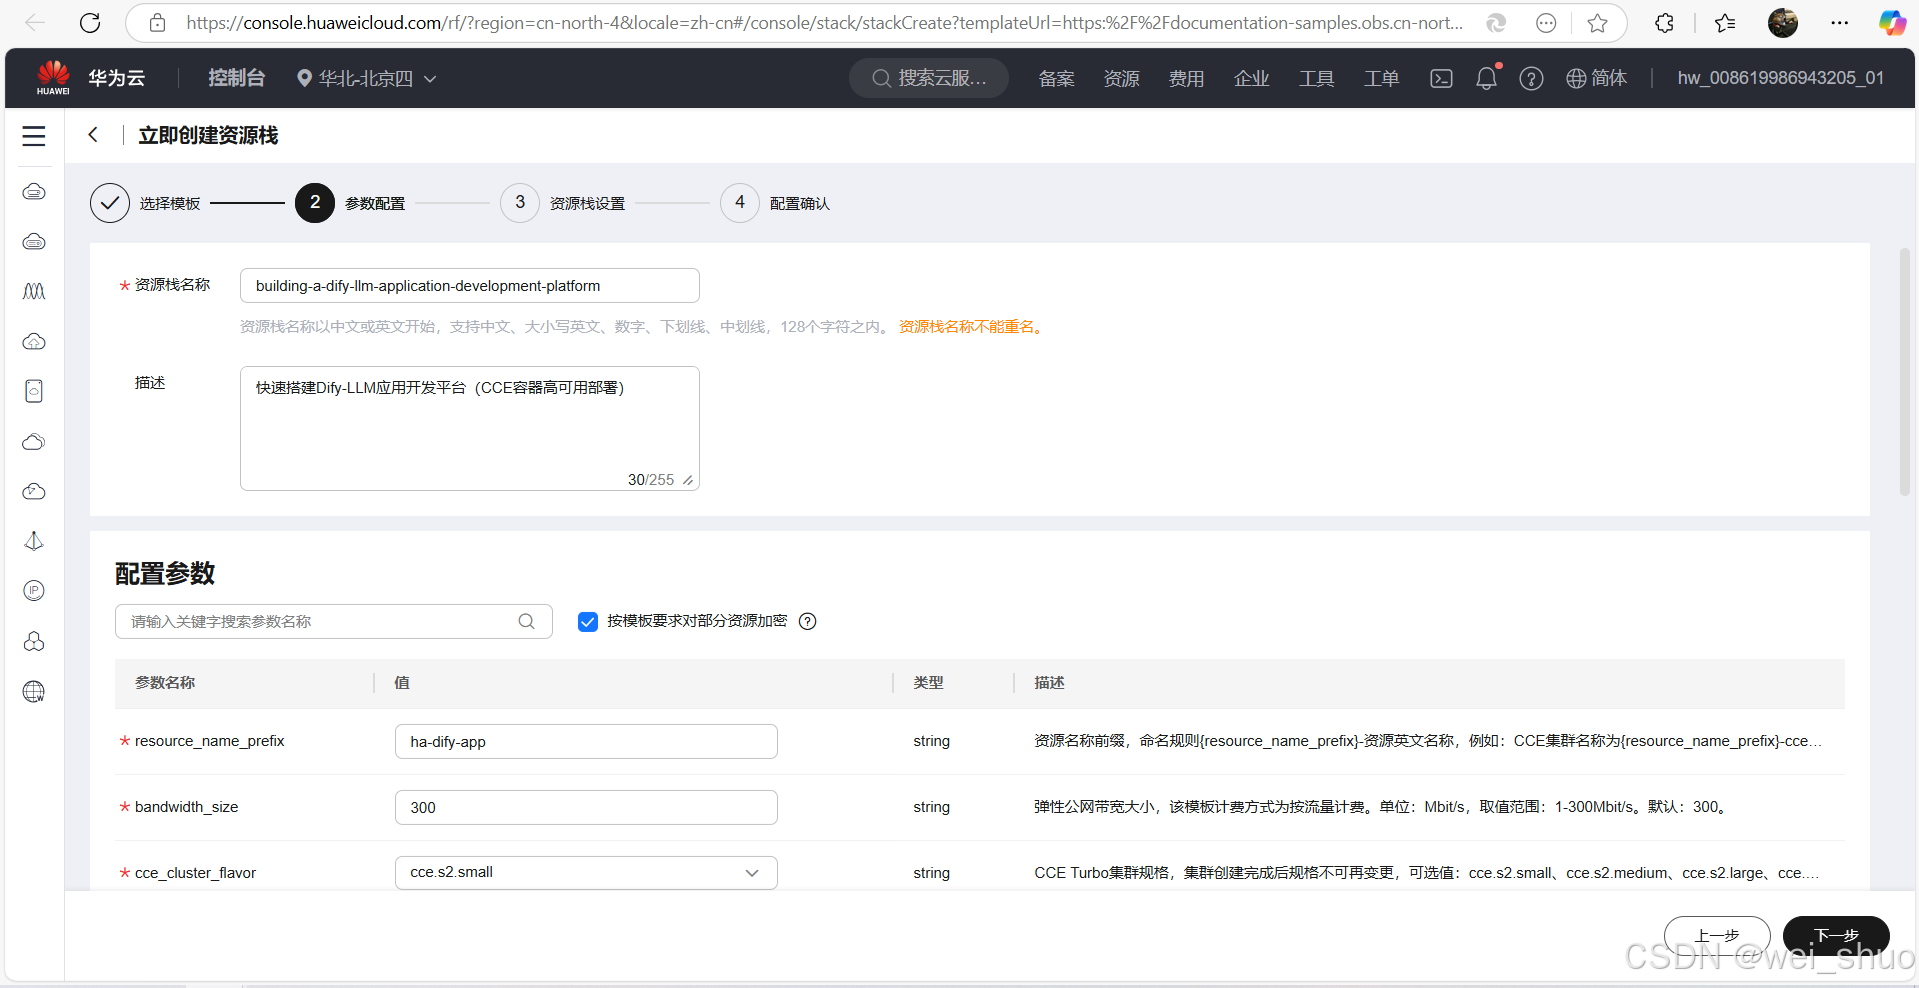Refresh the page with the reload icon
This screenshot has height=988, width=1919.
click(90, 22)
